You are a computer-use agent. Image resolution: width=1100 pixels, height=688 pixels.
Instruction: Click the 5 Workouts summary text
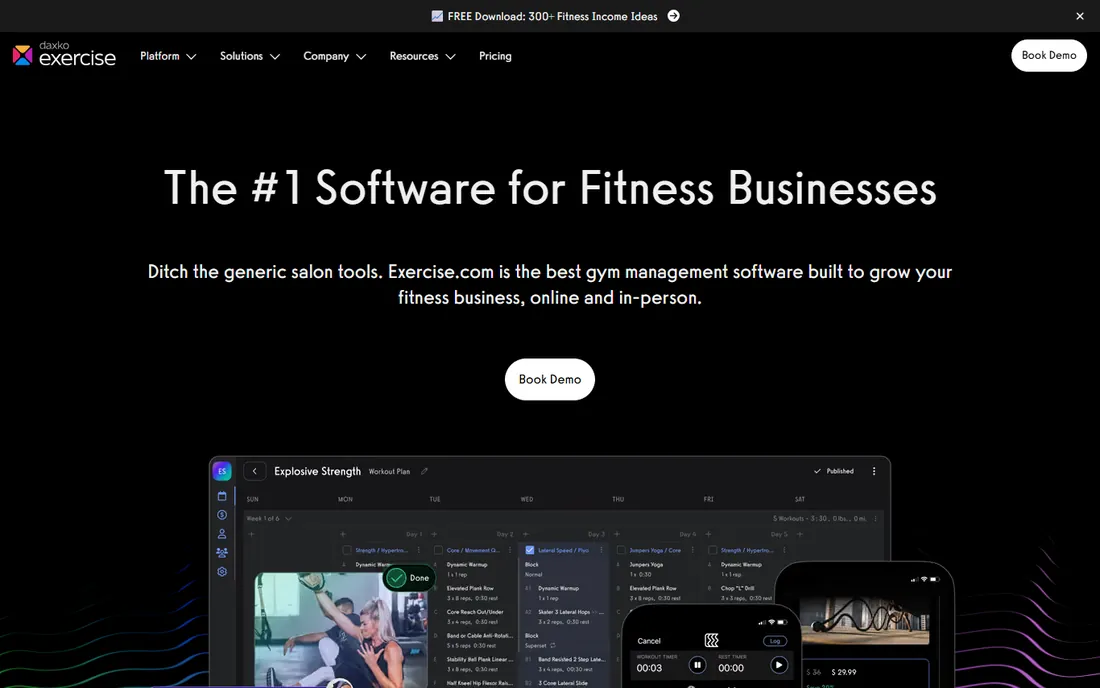(819, 518)
